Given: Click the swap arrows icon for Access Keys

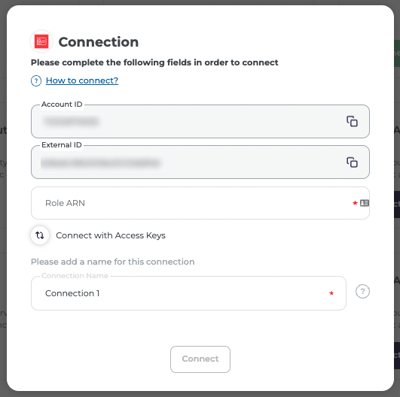Looking at the screenshot, I should [x=40, y=235].
